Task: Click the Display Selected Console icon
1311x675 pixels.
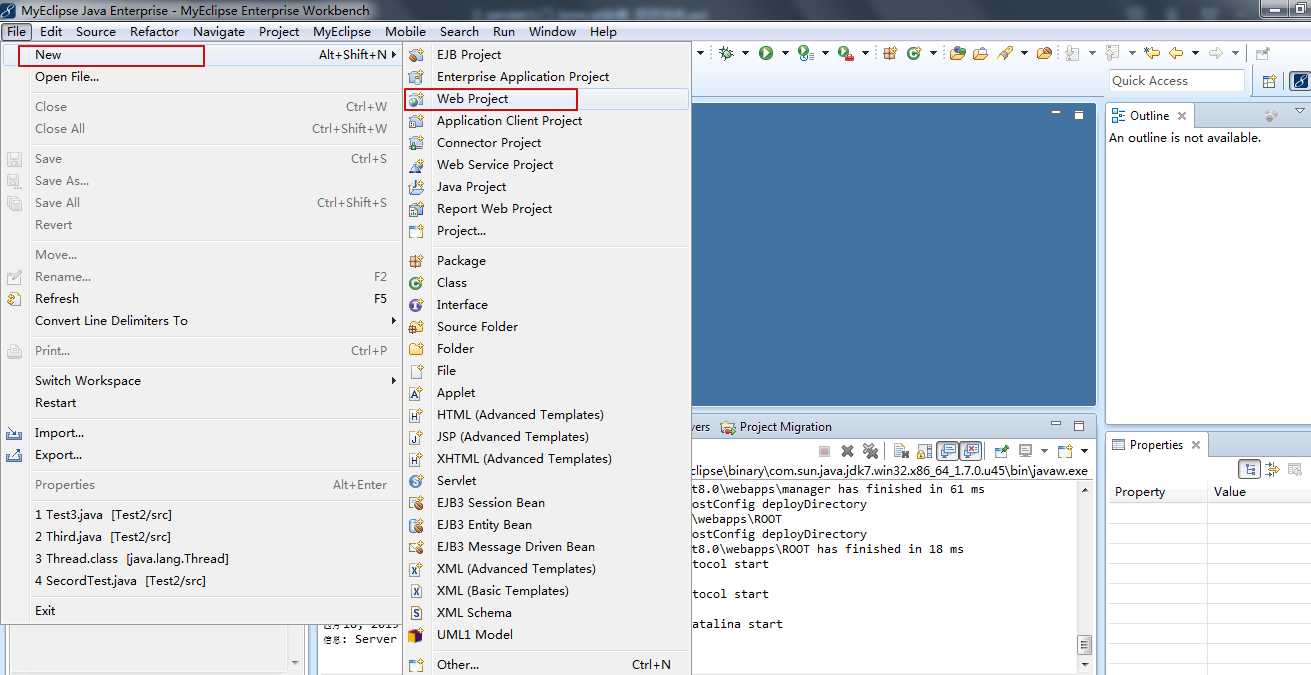Action: click(x=1026, y=451)
